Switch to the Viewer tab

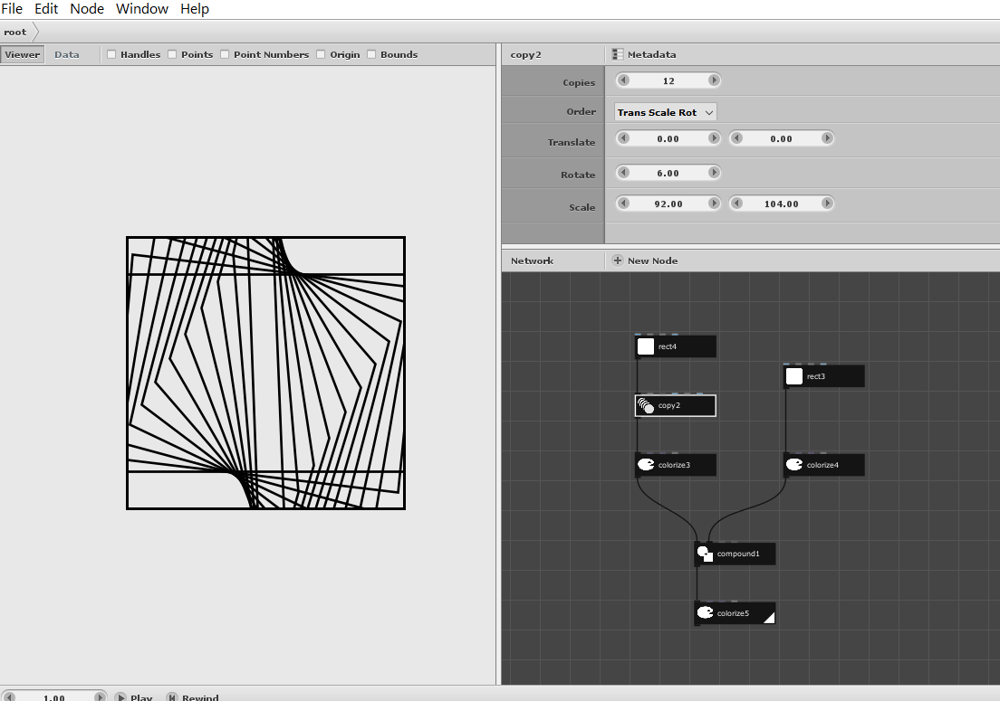point(22,54)
